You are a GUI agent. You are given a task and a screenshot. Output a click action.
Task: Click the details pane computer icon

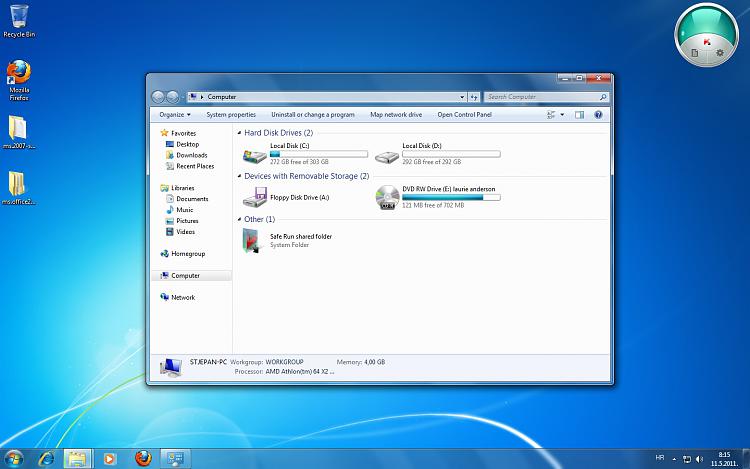point(171,368)
